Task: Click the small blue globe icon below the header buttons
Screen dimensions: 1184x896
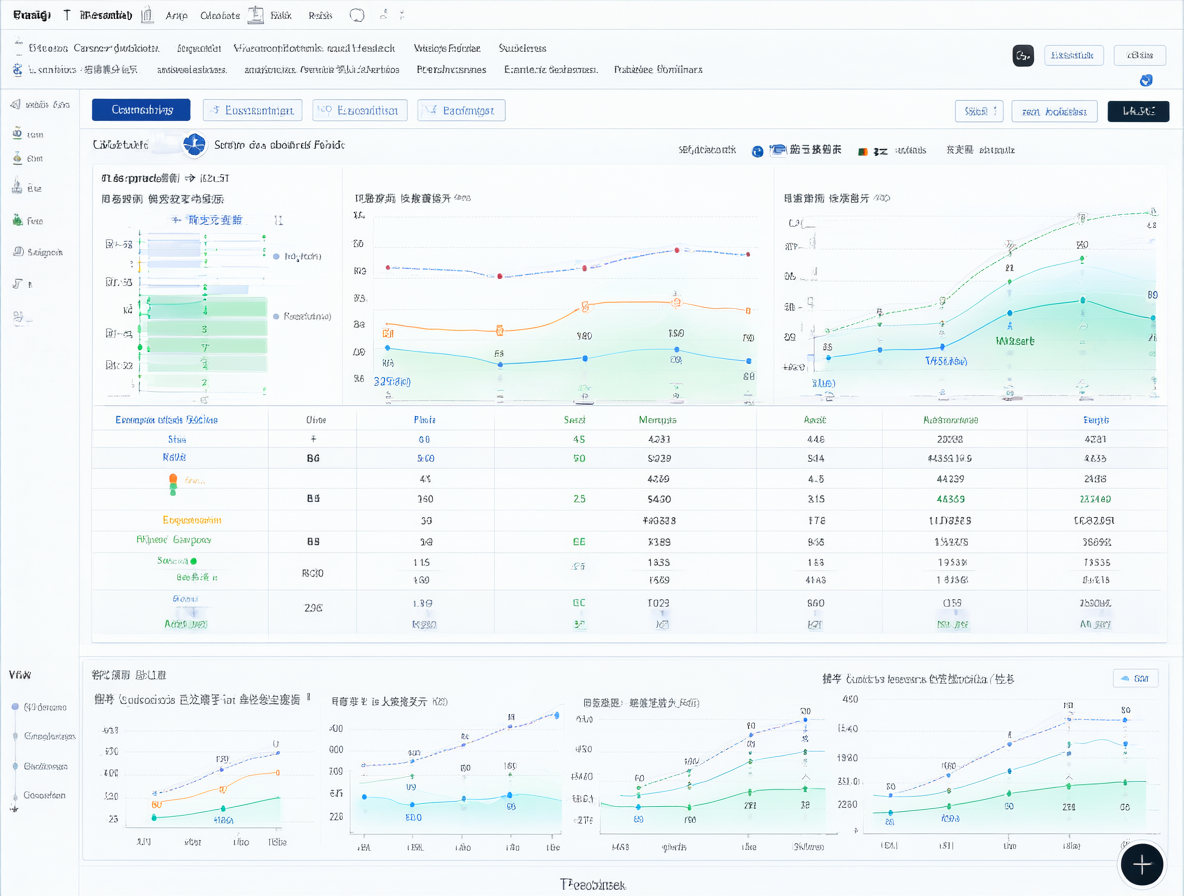Action: 1145,80
